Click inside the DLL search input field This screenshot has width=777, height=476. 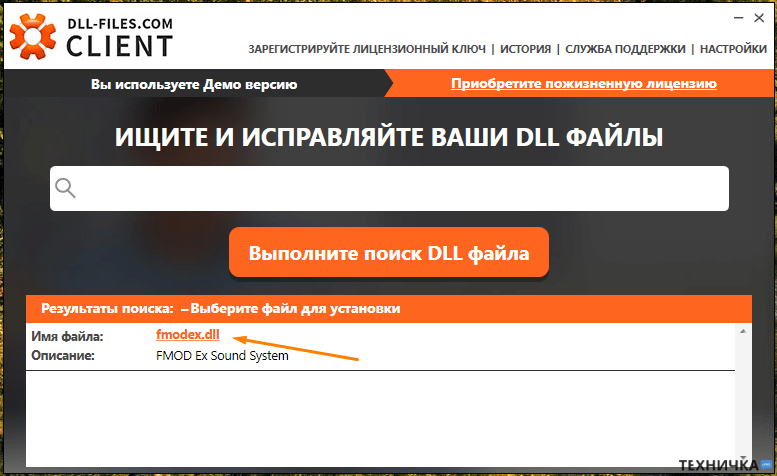click(389, 188)
